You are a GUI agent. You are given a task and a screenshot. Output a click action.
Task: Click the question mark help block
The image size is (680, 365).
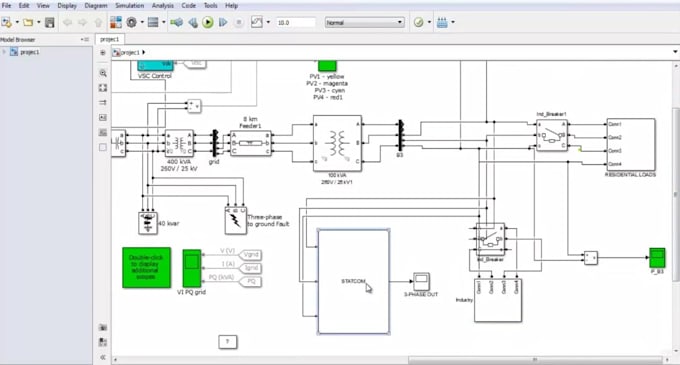(228, 342)
